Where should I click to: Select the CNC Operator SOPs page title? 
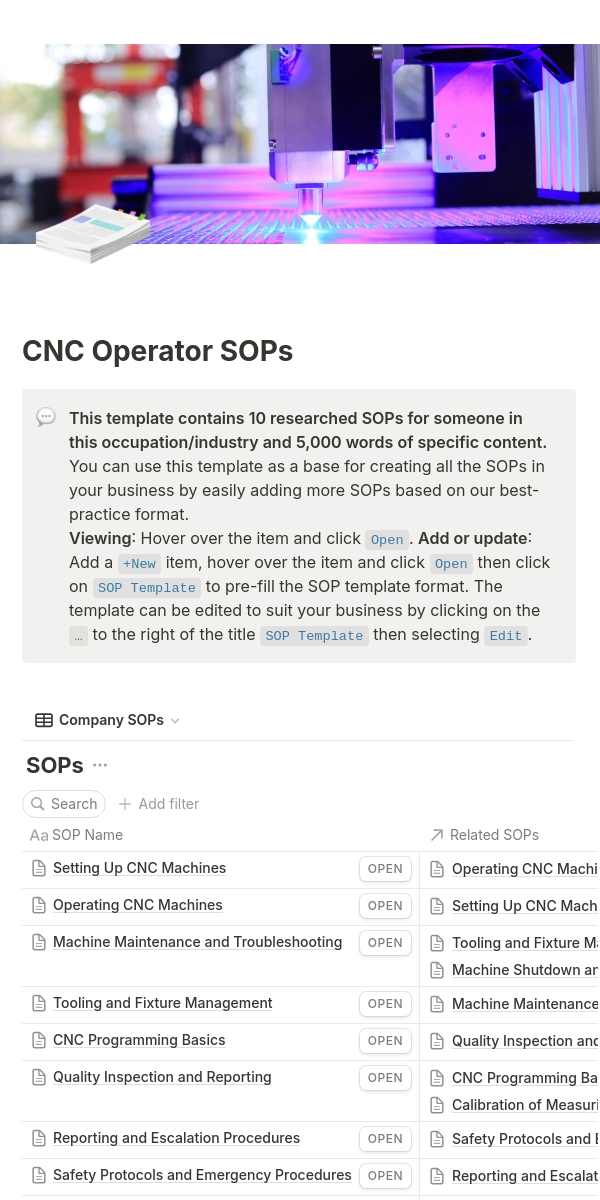pos(158,352)
